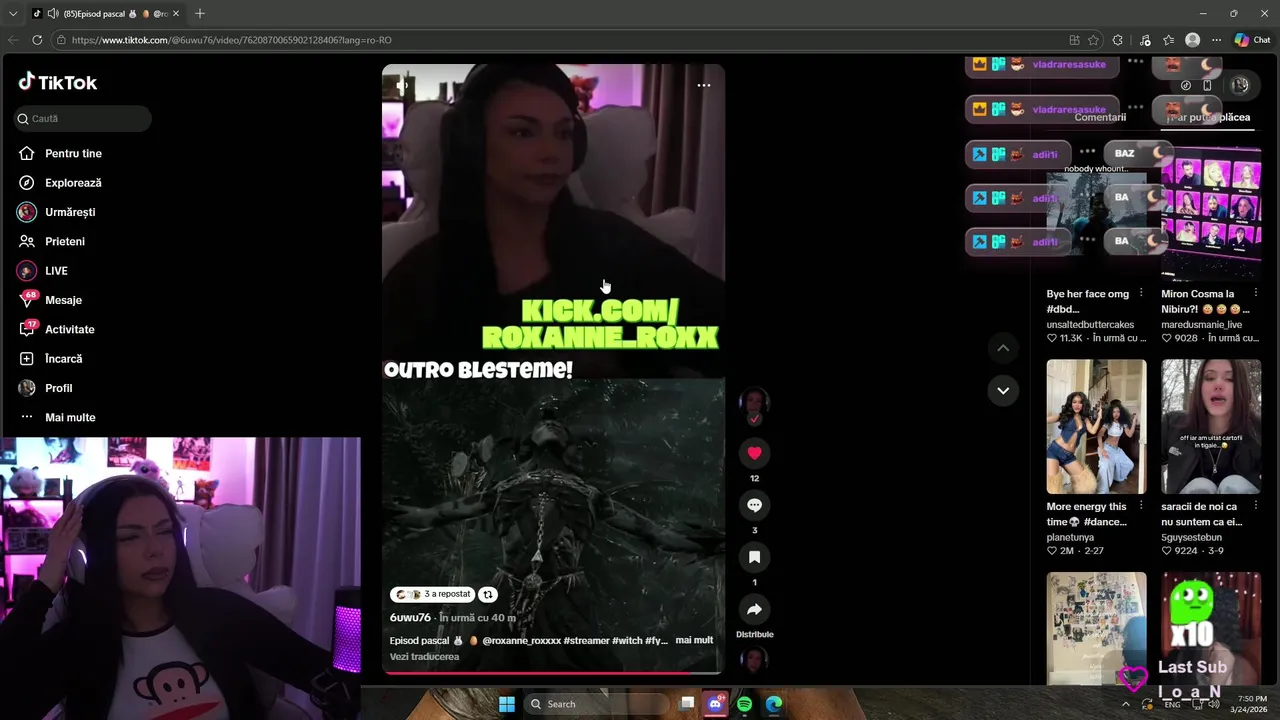
Task: Open browser extensions puzzle icon
Action: click(x=1118, y=40)
